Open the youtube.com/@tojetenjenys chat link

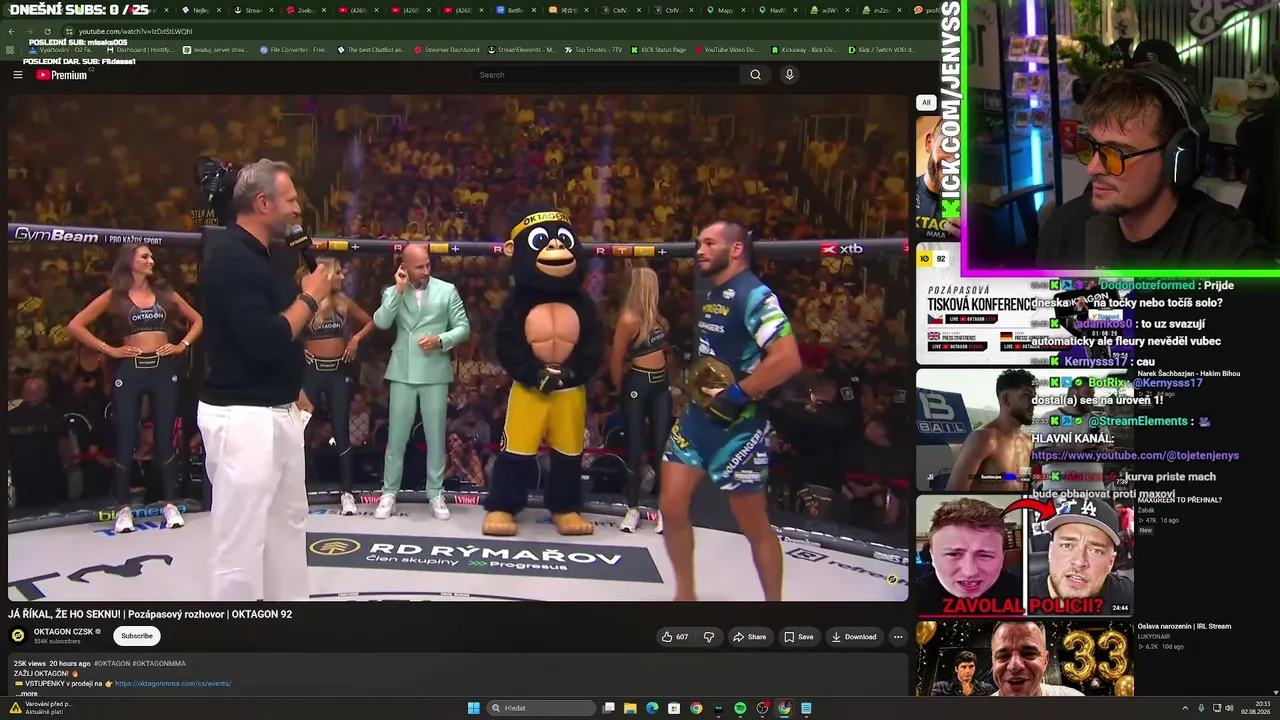click(x=1135, y=456)
